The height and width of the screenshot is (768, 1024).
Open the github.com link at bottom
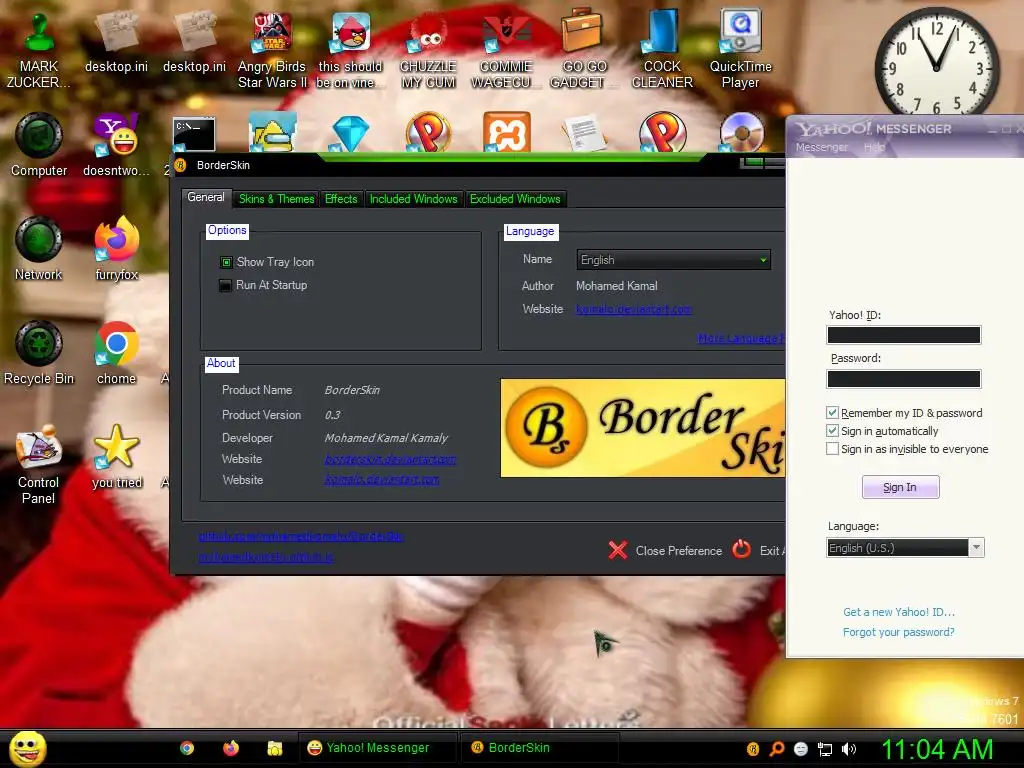[301, 536]
